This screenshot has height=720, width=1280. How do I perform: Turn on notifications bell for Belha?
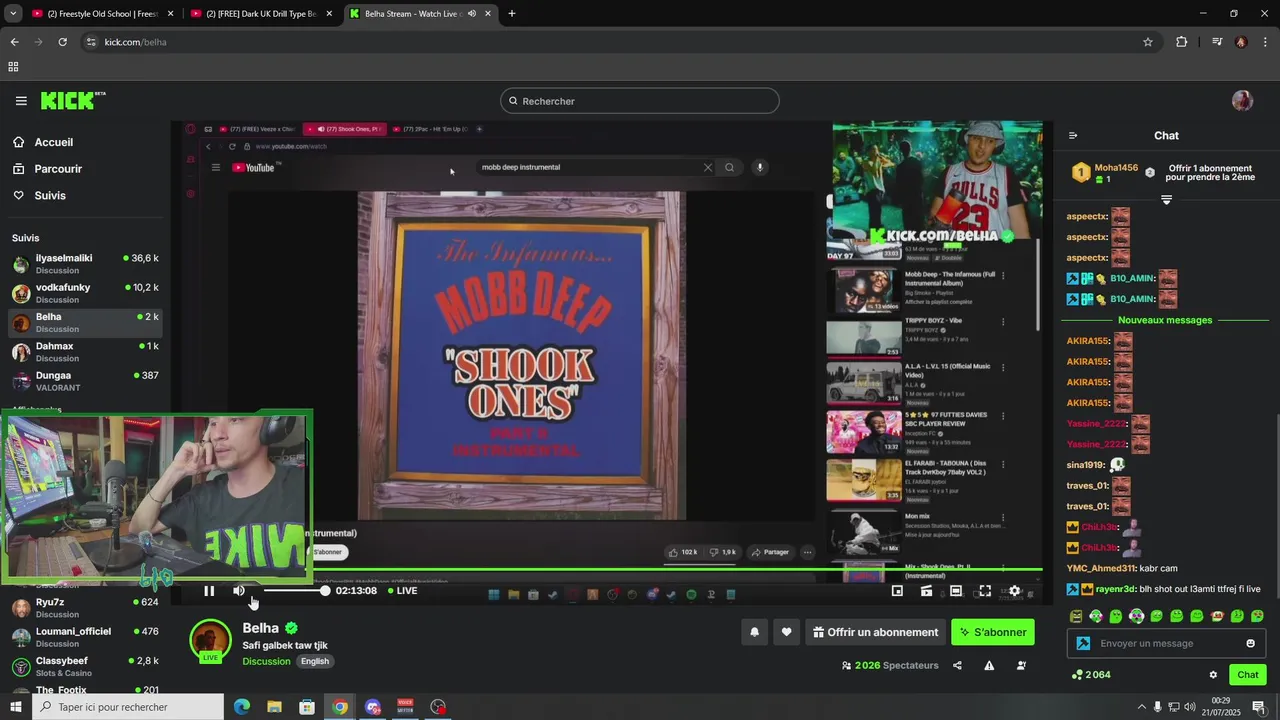click(754, 632)
